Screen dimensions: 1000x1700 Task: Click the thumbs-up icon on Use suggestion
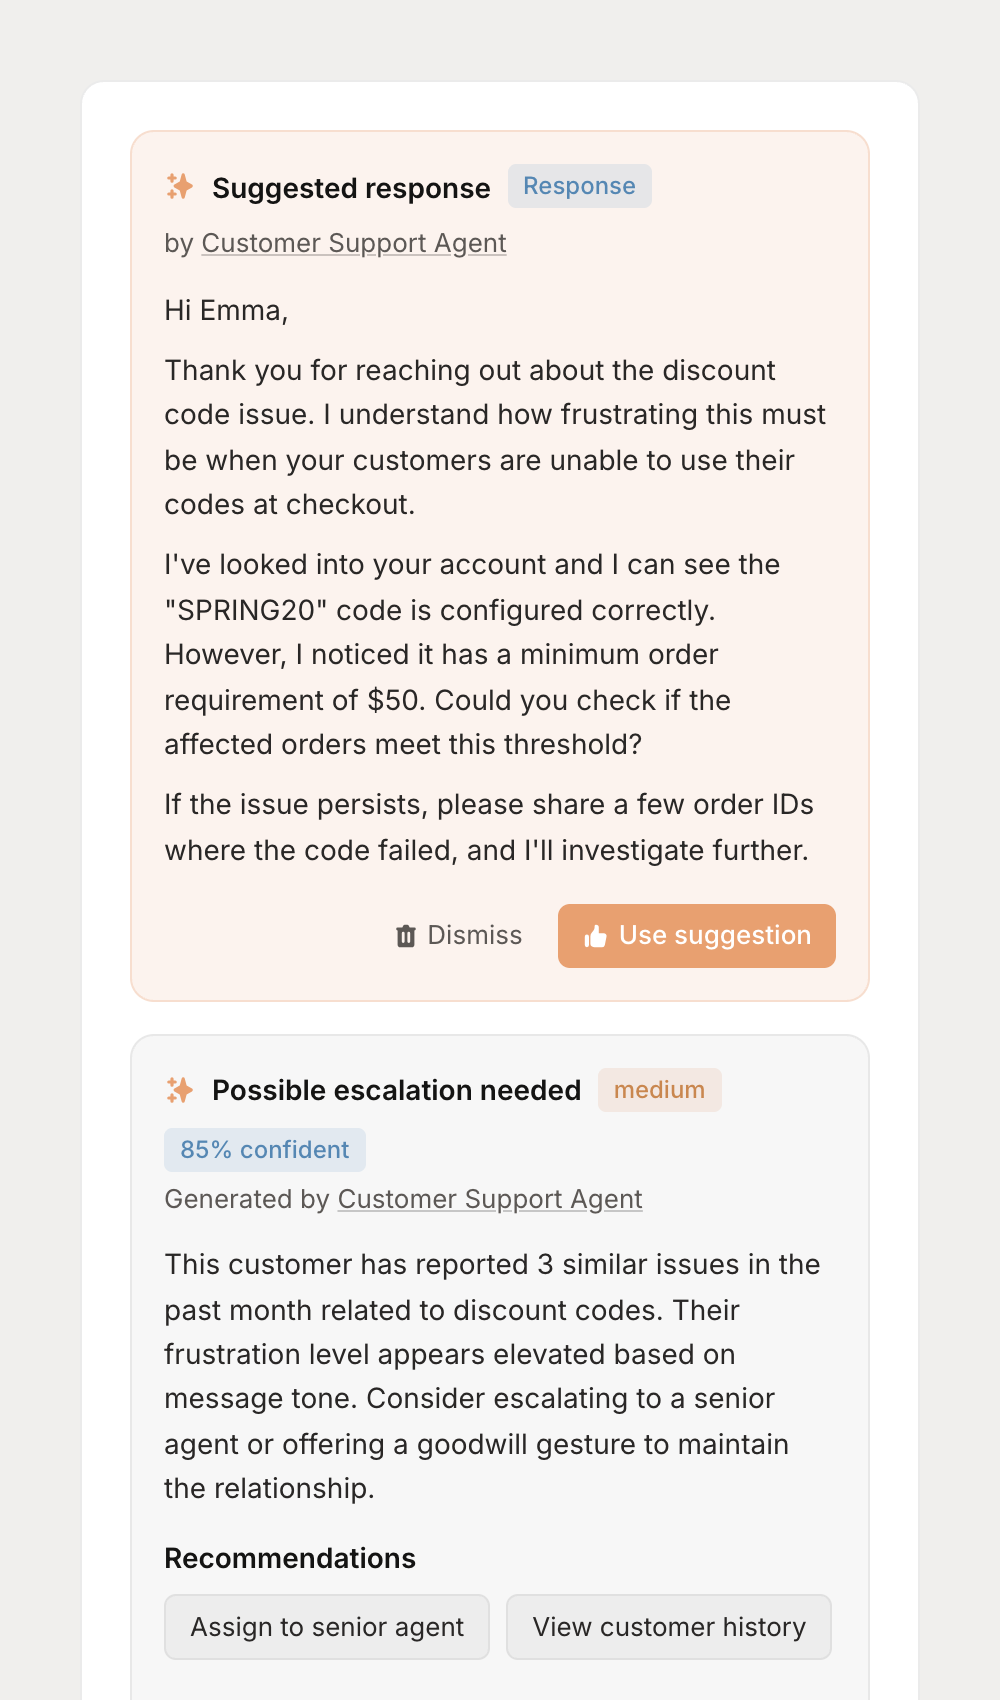click(x=594, y=936)
